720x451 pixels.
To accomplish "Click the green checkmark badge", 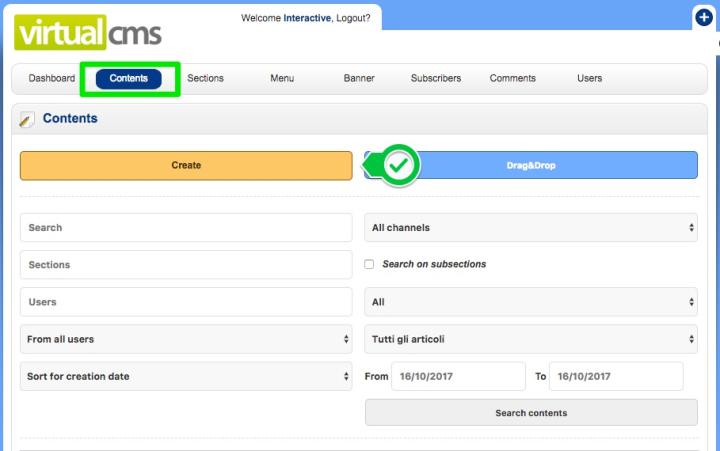I will (402, 165).
